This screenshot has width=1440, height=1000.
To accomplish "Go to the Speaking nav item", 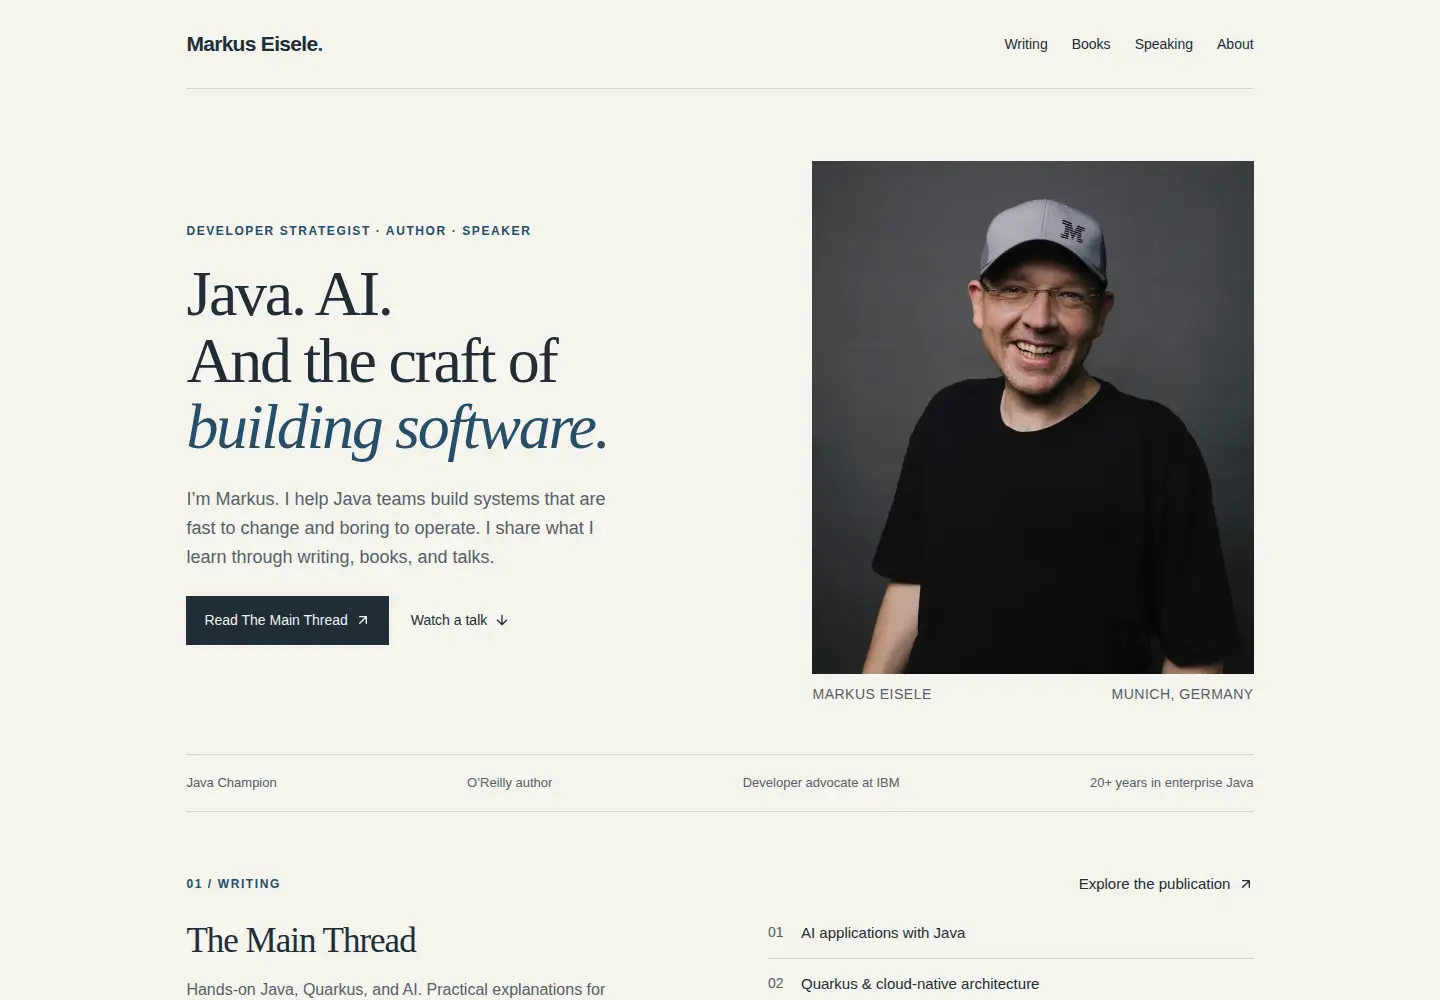I will coord(1163,44).
